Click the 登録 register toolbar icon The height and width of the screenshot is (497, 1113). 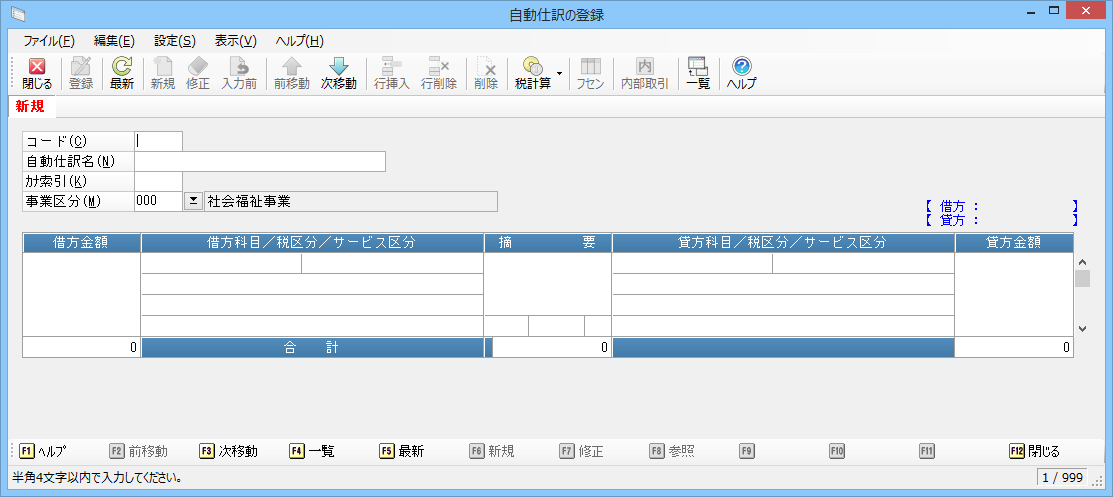coord(81,74)
